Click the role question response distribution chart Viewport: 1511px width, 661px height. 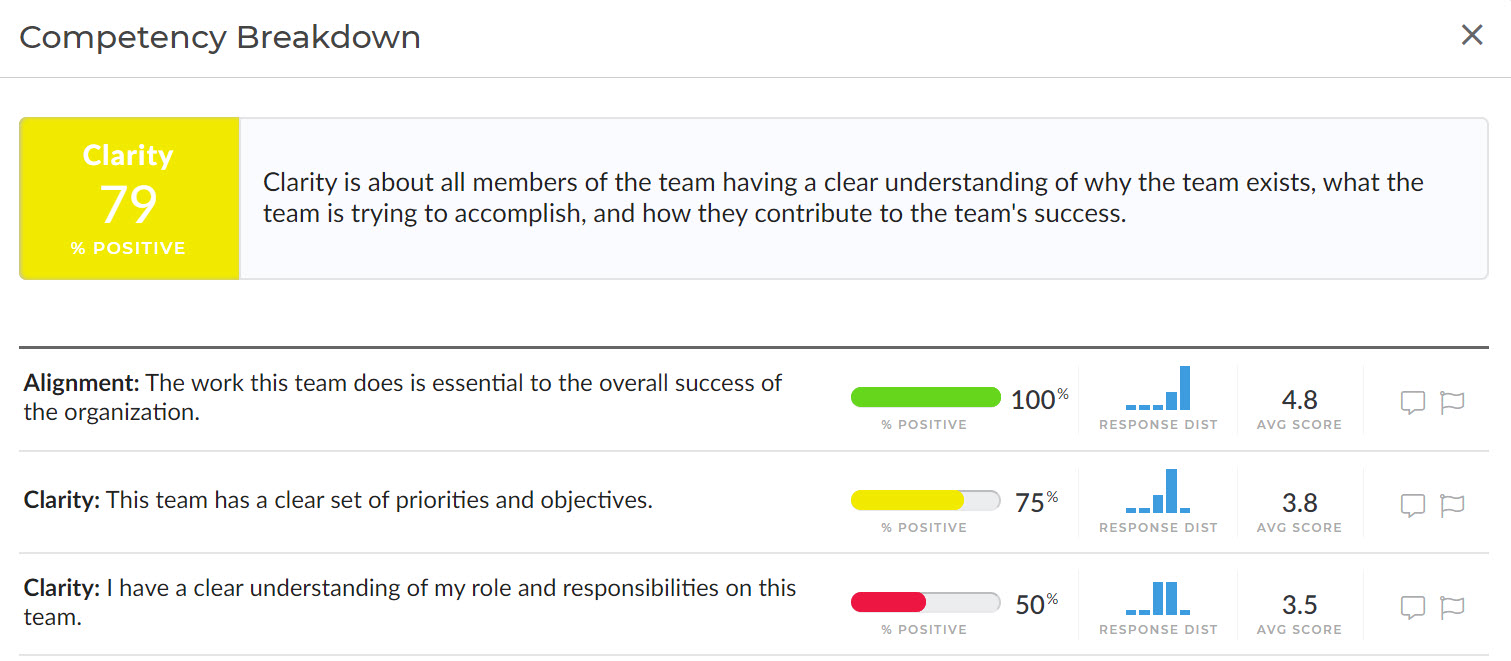(x=1158, y=598)
